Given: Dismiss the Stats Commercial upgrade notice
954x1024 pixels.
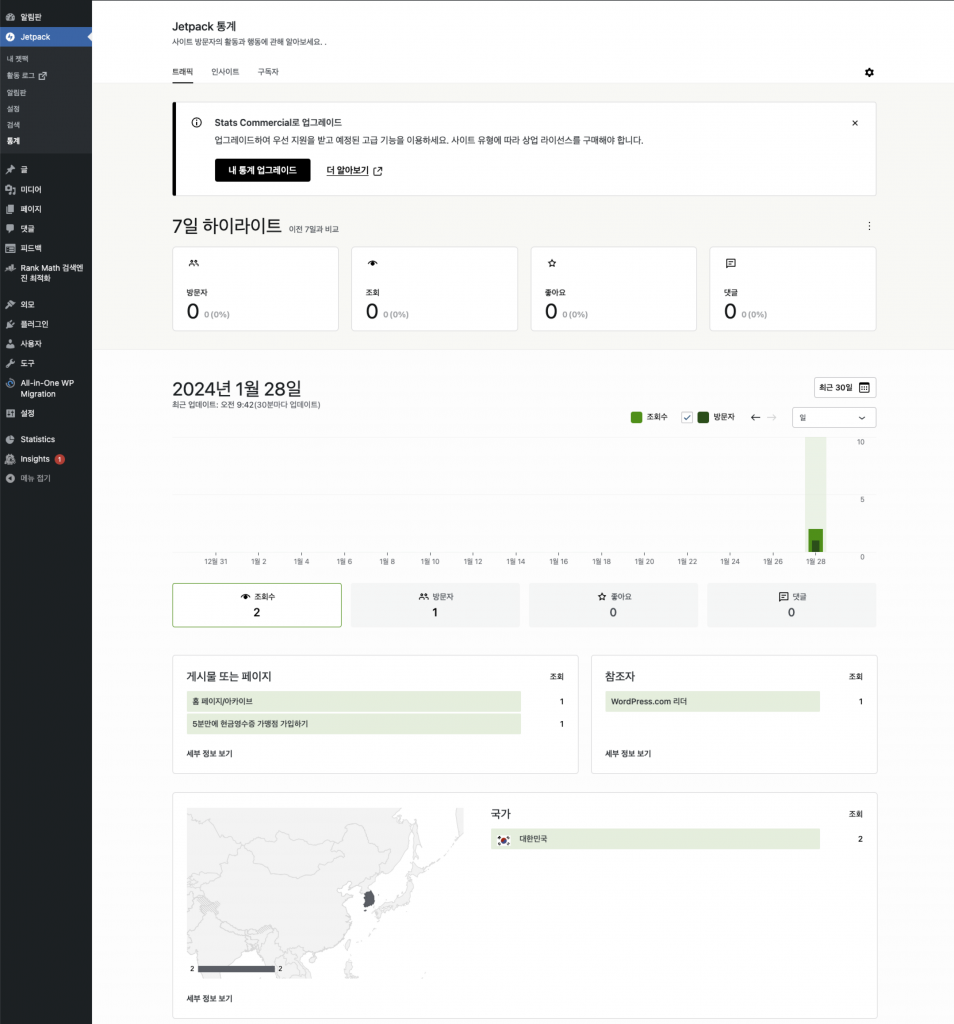Looking at the screenshot, I should [x=854, y=123].
